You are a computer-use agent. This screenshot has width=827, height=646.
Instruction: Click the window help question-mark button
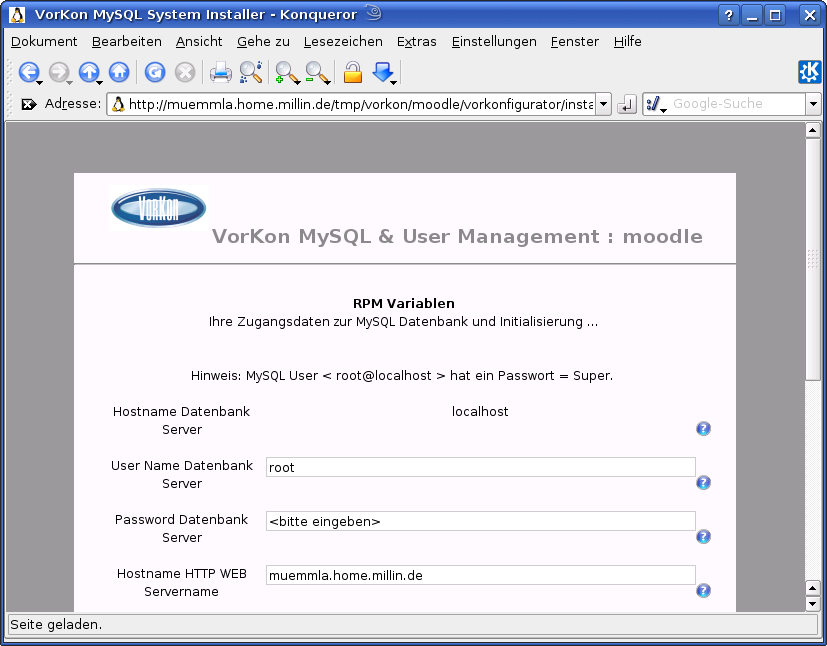click(x=729, y=15)
